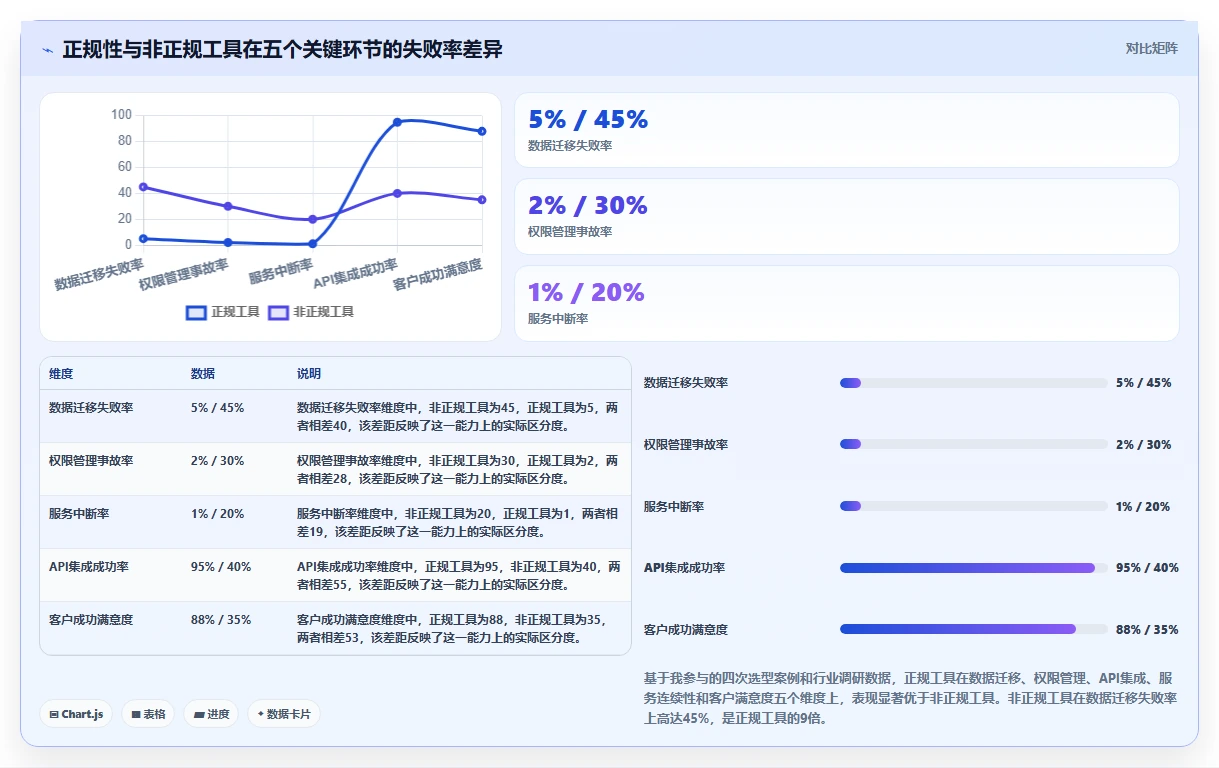Select the Chart.js tag chip

click(x=76, y=714)
